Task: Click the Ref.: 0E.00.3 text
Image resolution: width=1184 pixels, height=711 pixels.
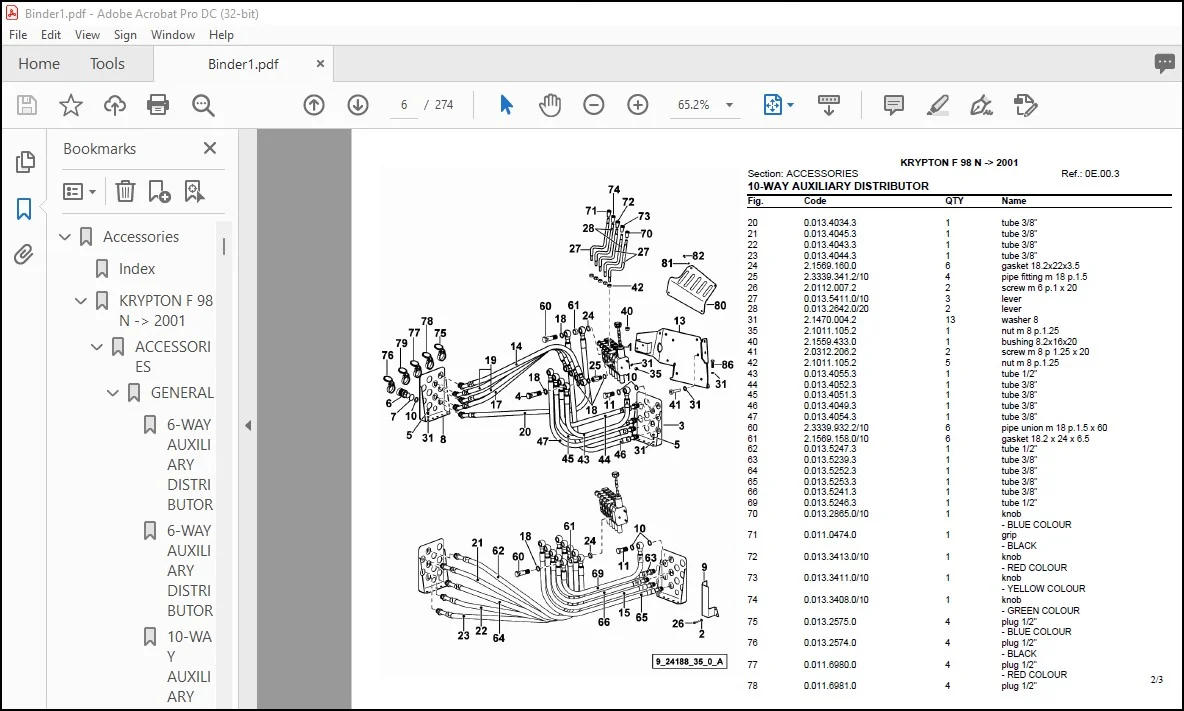Action: (x=1090, y=174)
